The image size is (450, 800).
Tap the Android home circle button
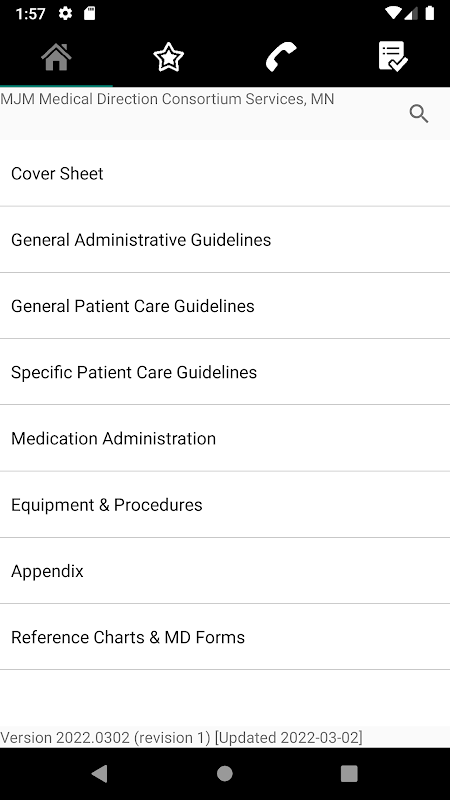(x=225, y=773)
